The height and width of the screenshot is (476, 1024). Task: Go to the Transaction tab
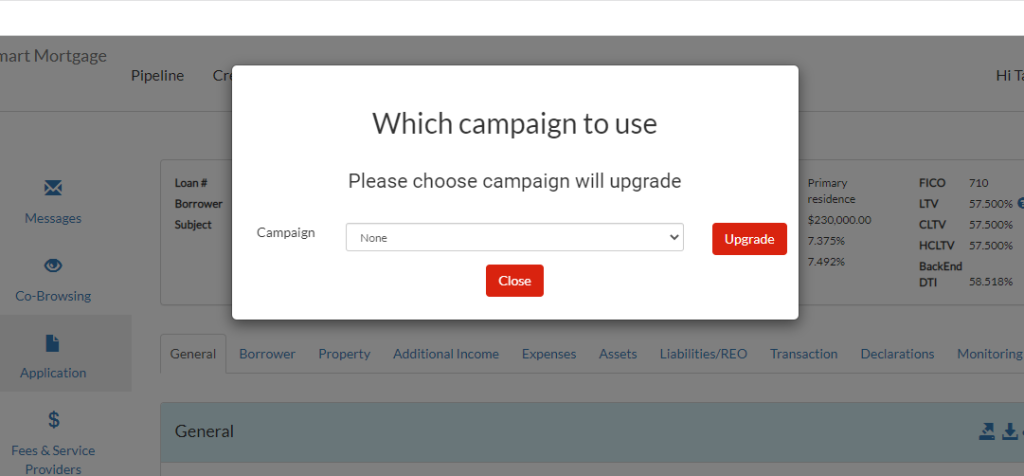pyautogui.click(x=803, y=354)
